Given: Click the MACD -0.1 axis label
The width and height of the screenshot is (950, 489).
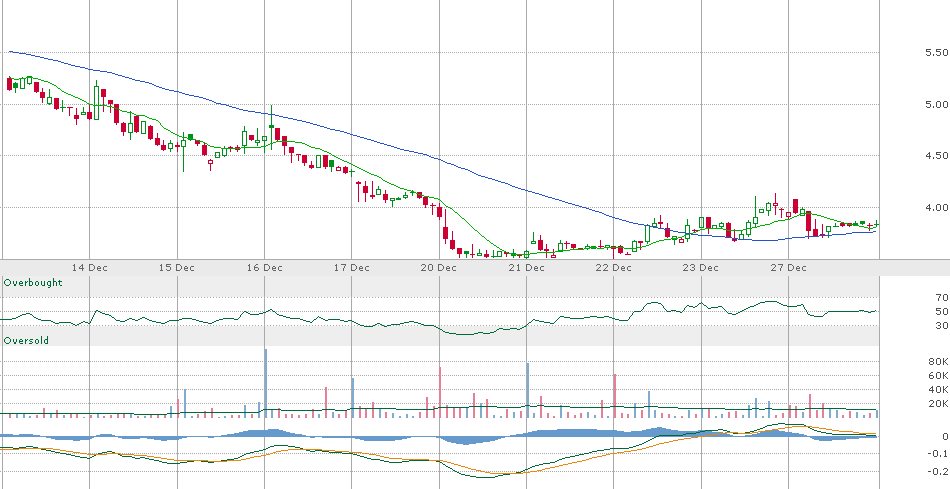Looking at the screenshot, I should click(940, 454).
